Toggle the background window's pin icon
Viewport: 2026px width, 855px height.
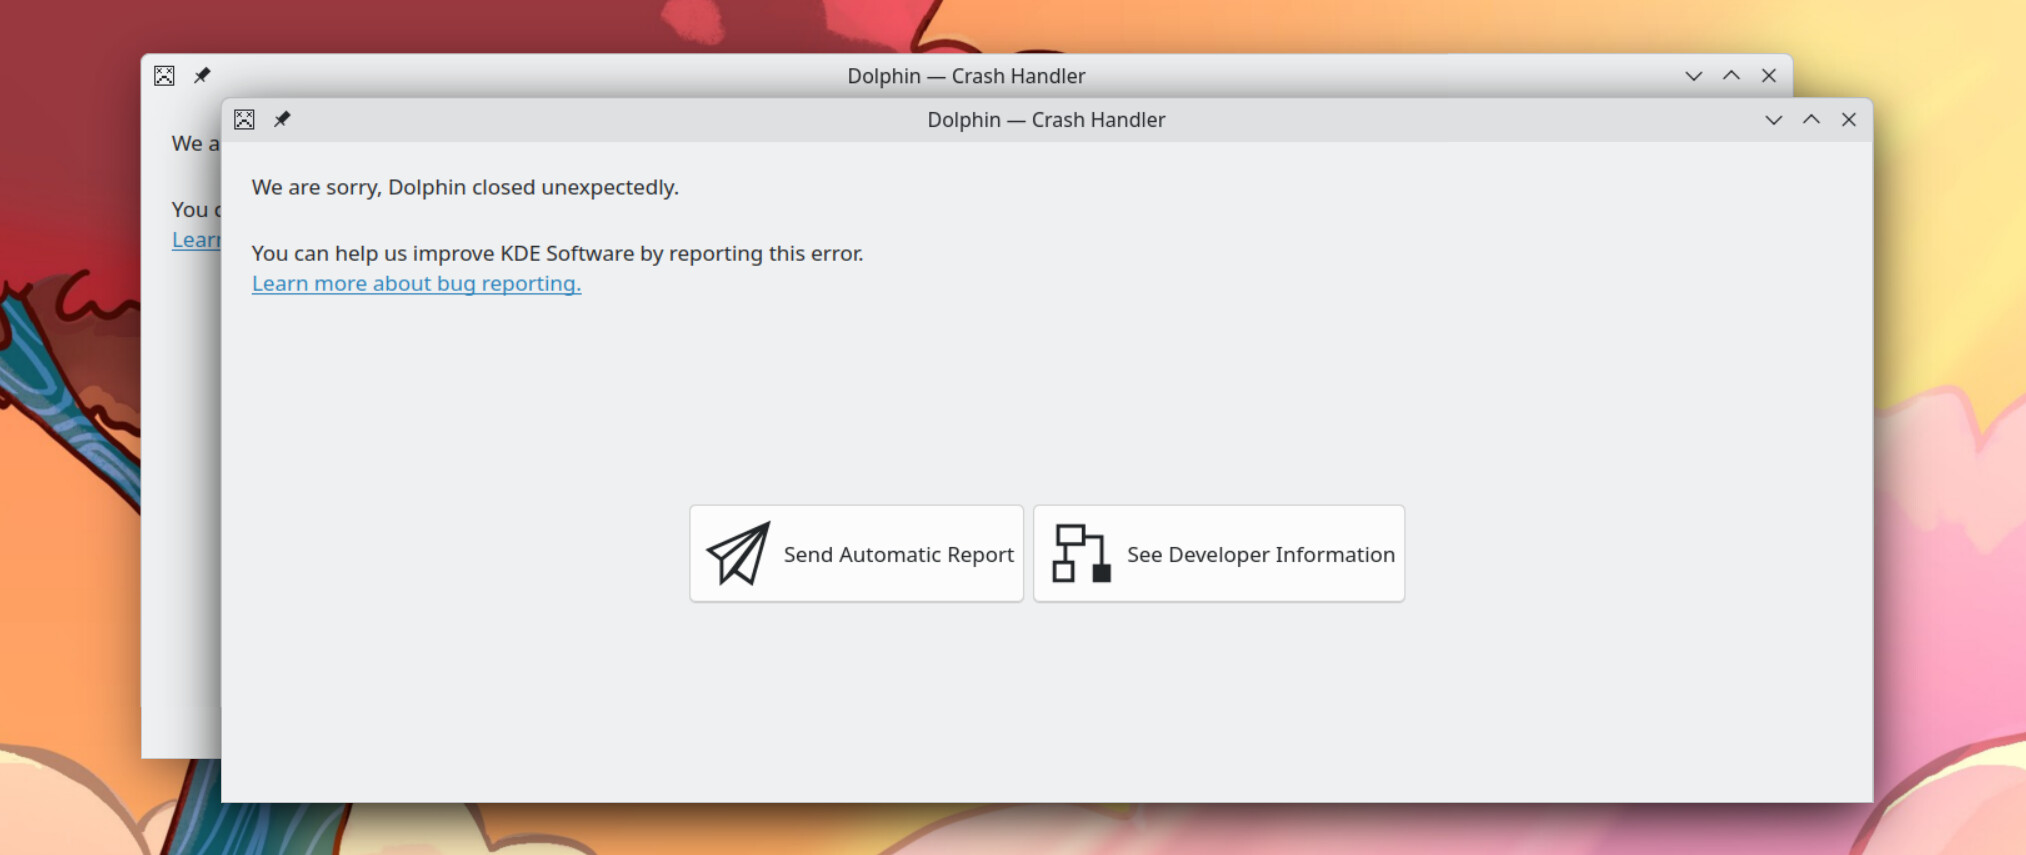pos(202,76)
